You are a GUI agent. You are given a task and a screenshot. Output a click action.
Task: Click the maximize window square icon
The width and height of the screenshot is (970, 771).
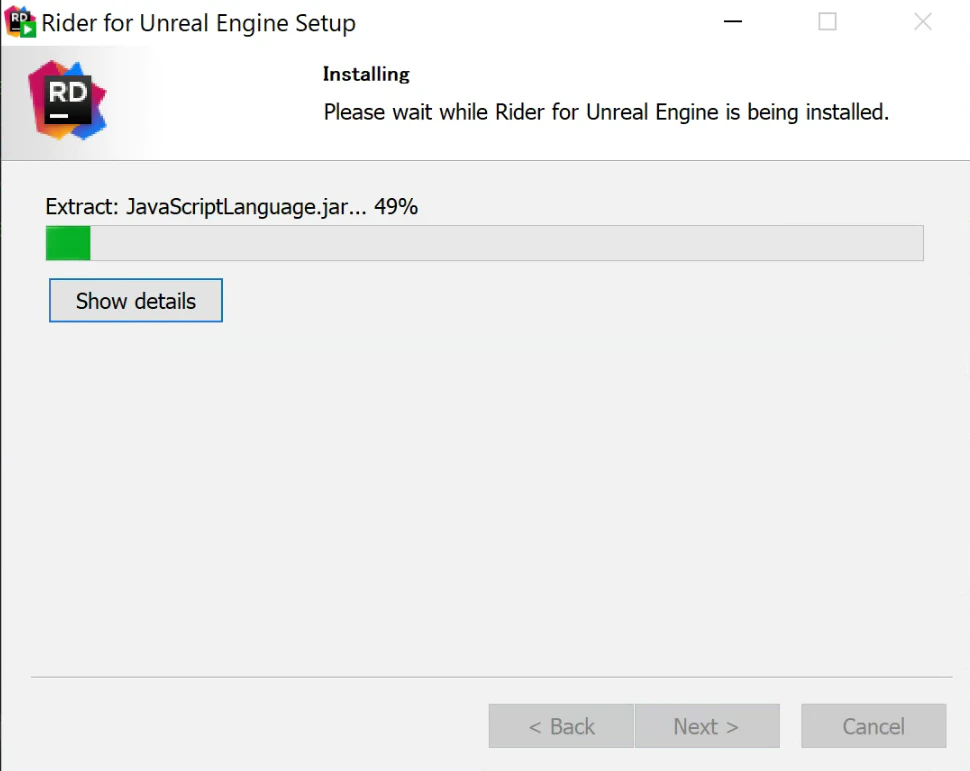[x=827, y=22]
